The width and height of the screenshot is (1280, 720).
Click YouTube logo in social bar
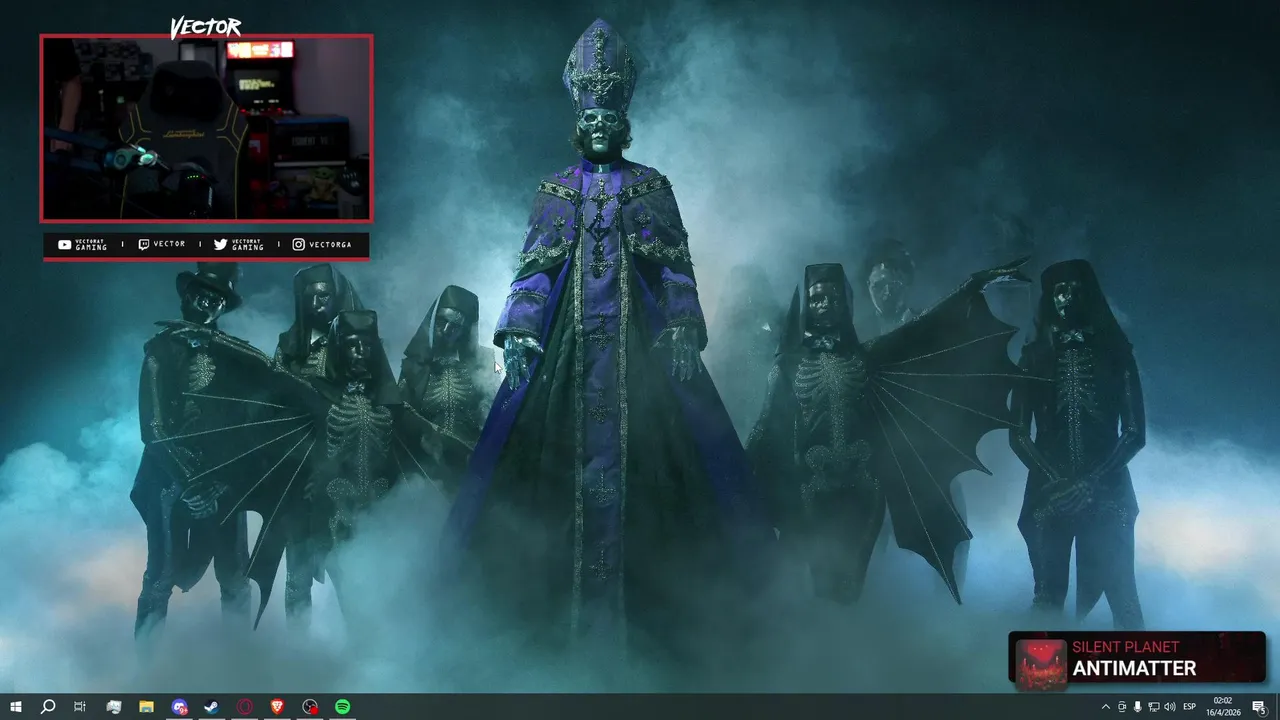64,244
